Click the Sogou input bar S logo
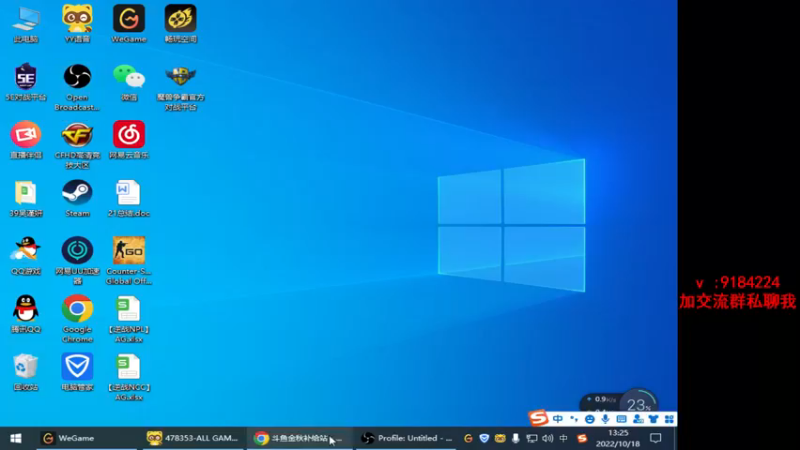 click(x=538, y=418)
